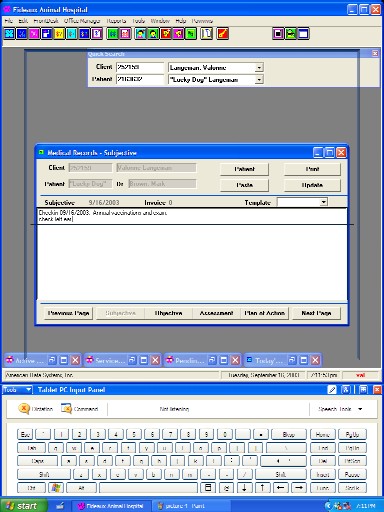Tap the context menu key on on-screen keyboard

[208, 488]
